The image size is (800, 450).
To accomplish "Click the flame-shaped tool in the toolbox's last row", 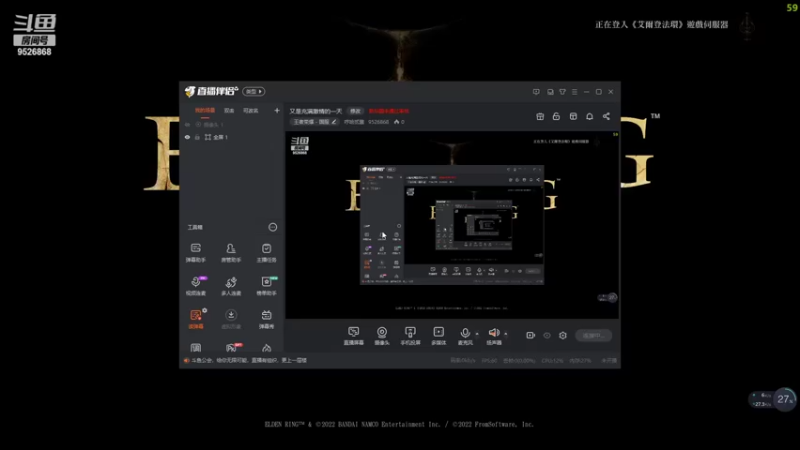I will click(266, 348).
